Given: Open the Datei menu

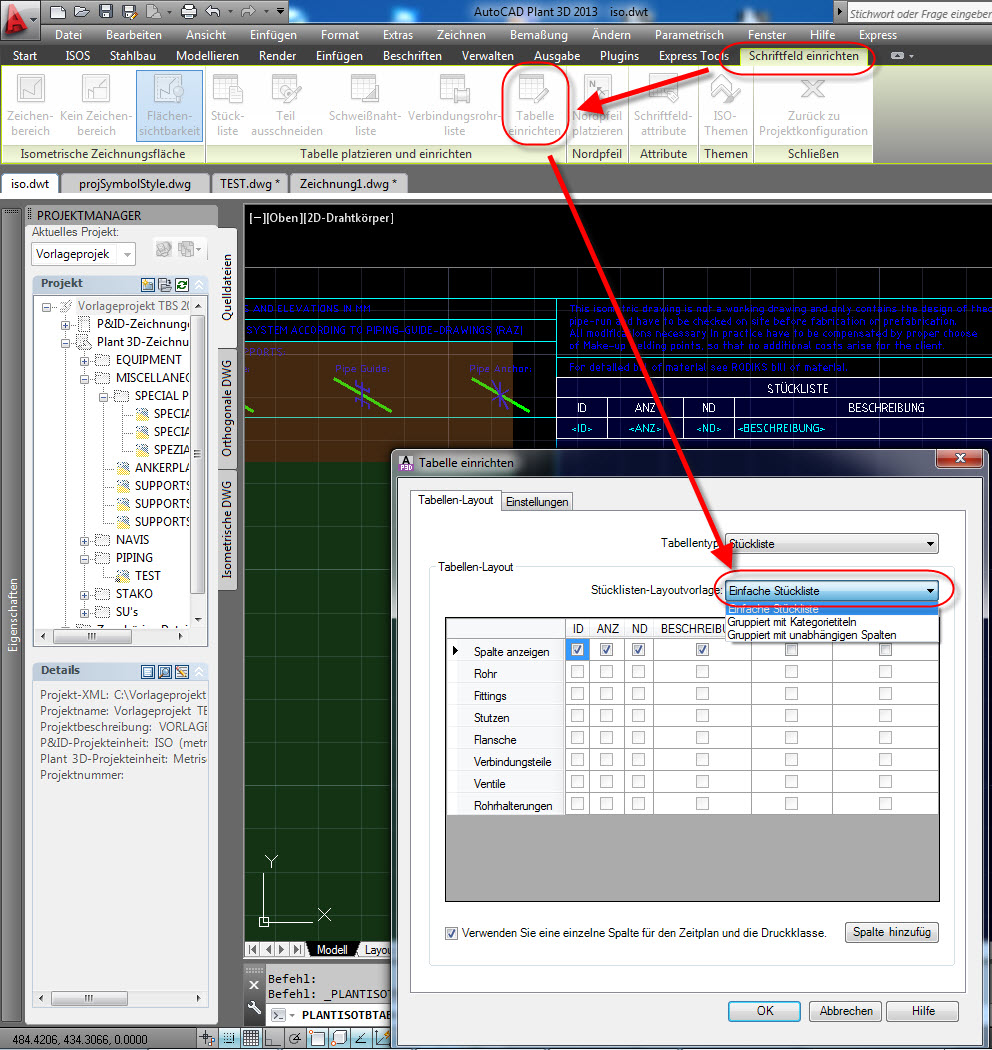Looking at the screenshot, I should [68, 35].
